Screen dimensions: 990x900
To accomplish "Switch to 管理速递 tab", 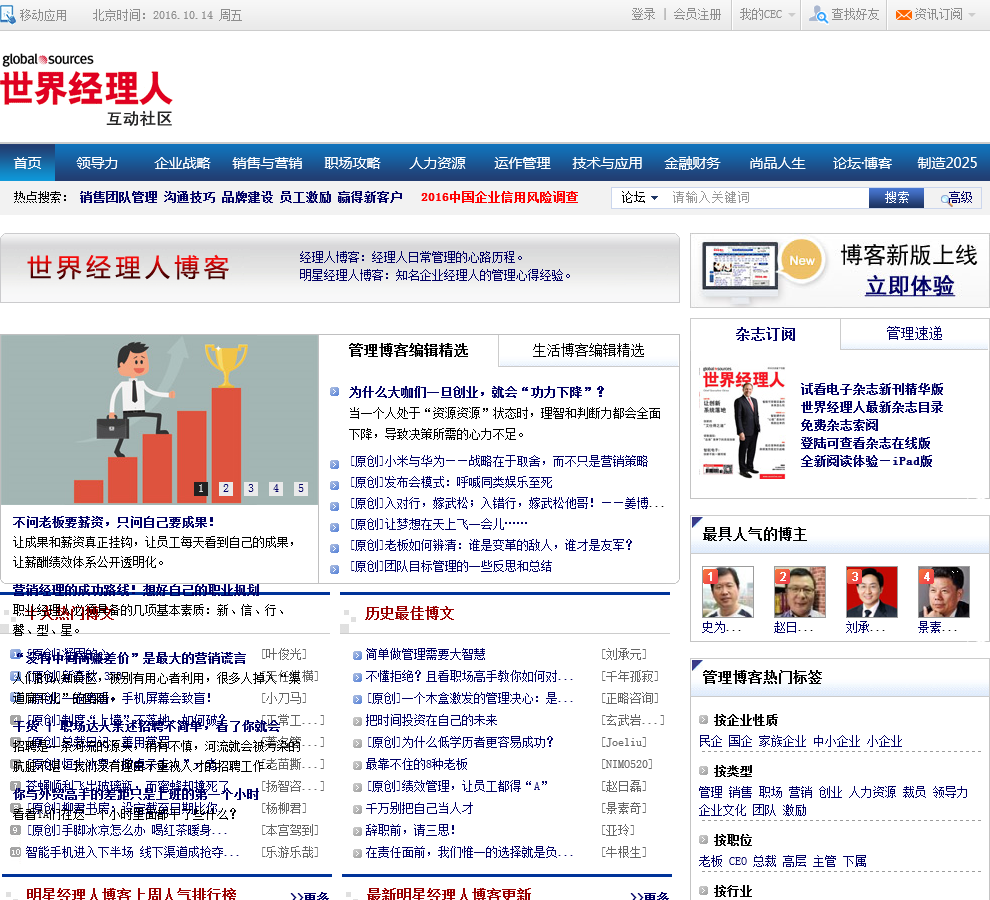I will tap(914, 333).
